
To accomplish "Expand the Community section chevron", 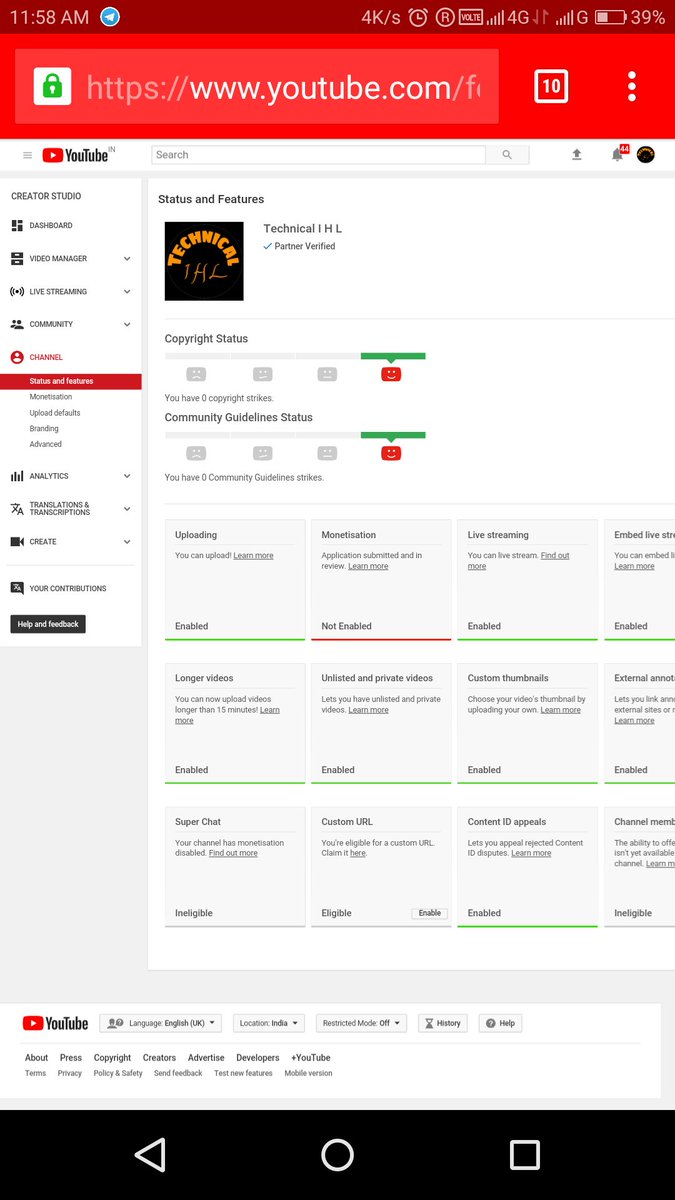I will click(127, 325).
